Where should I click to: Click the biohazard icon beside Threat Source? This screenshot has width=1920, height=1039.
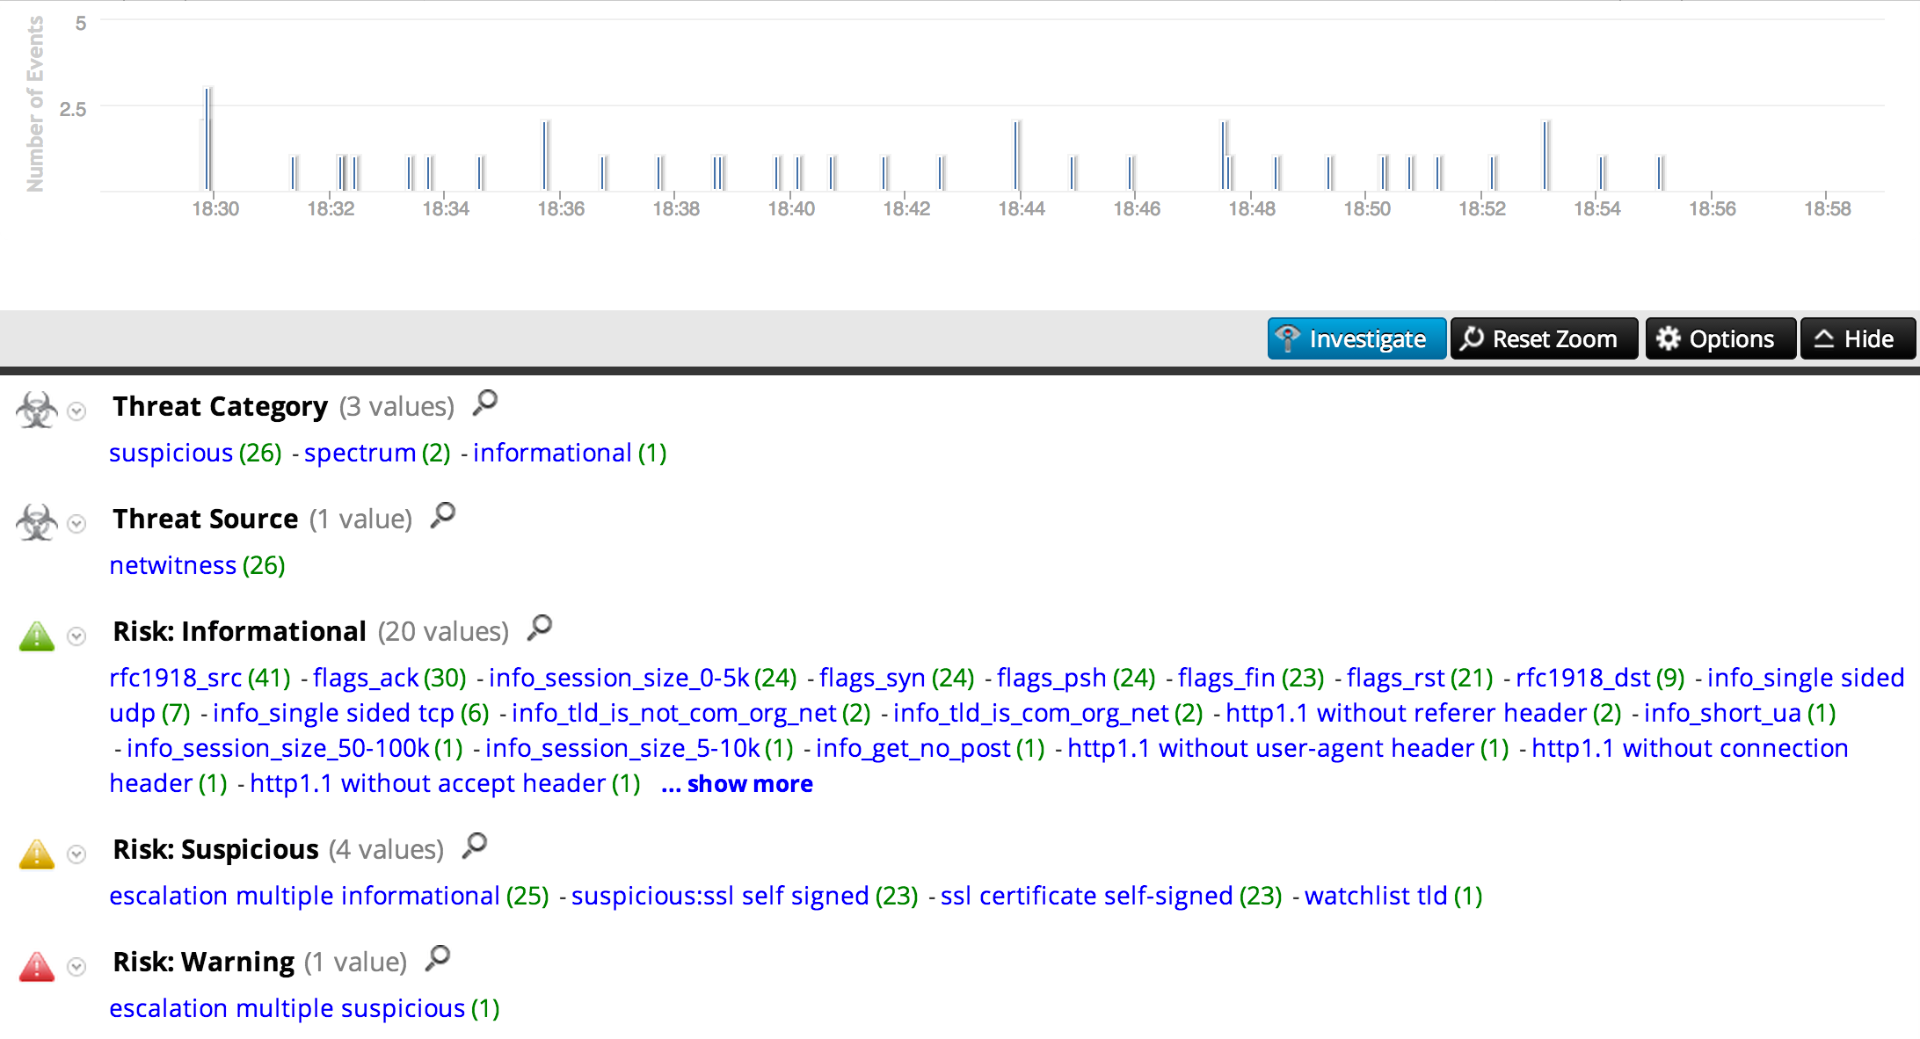37,521
